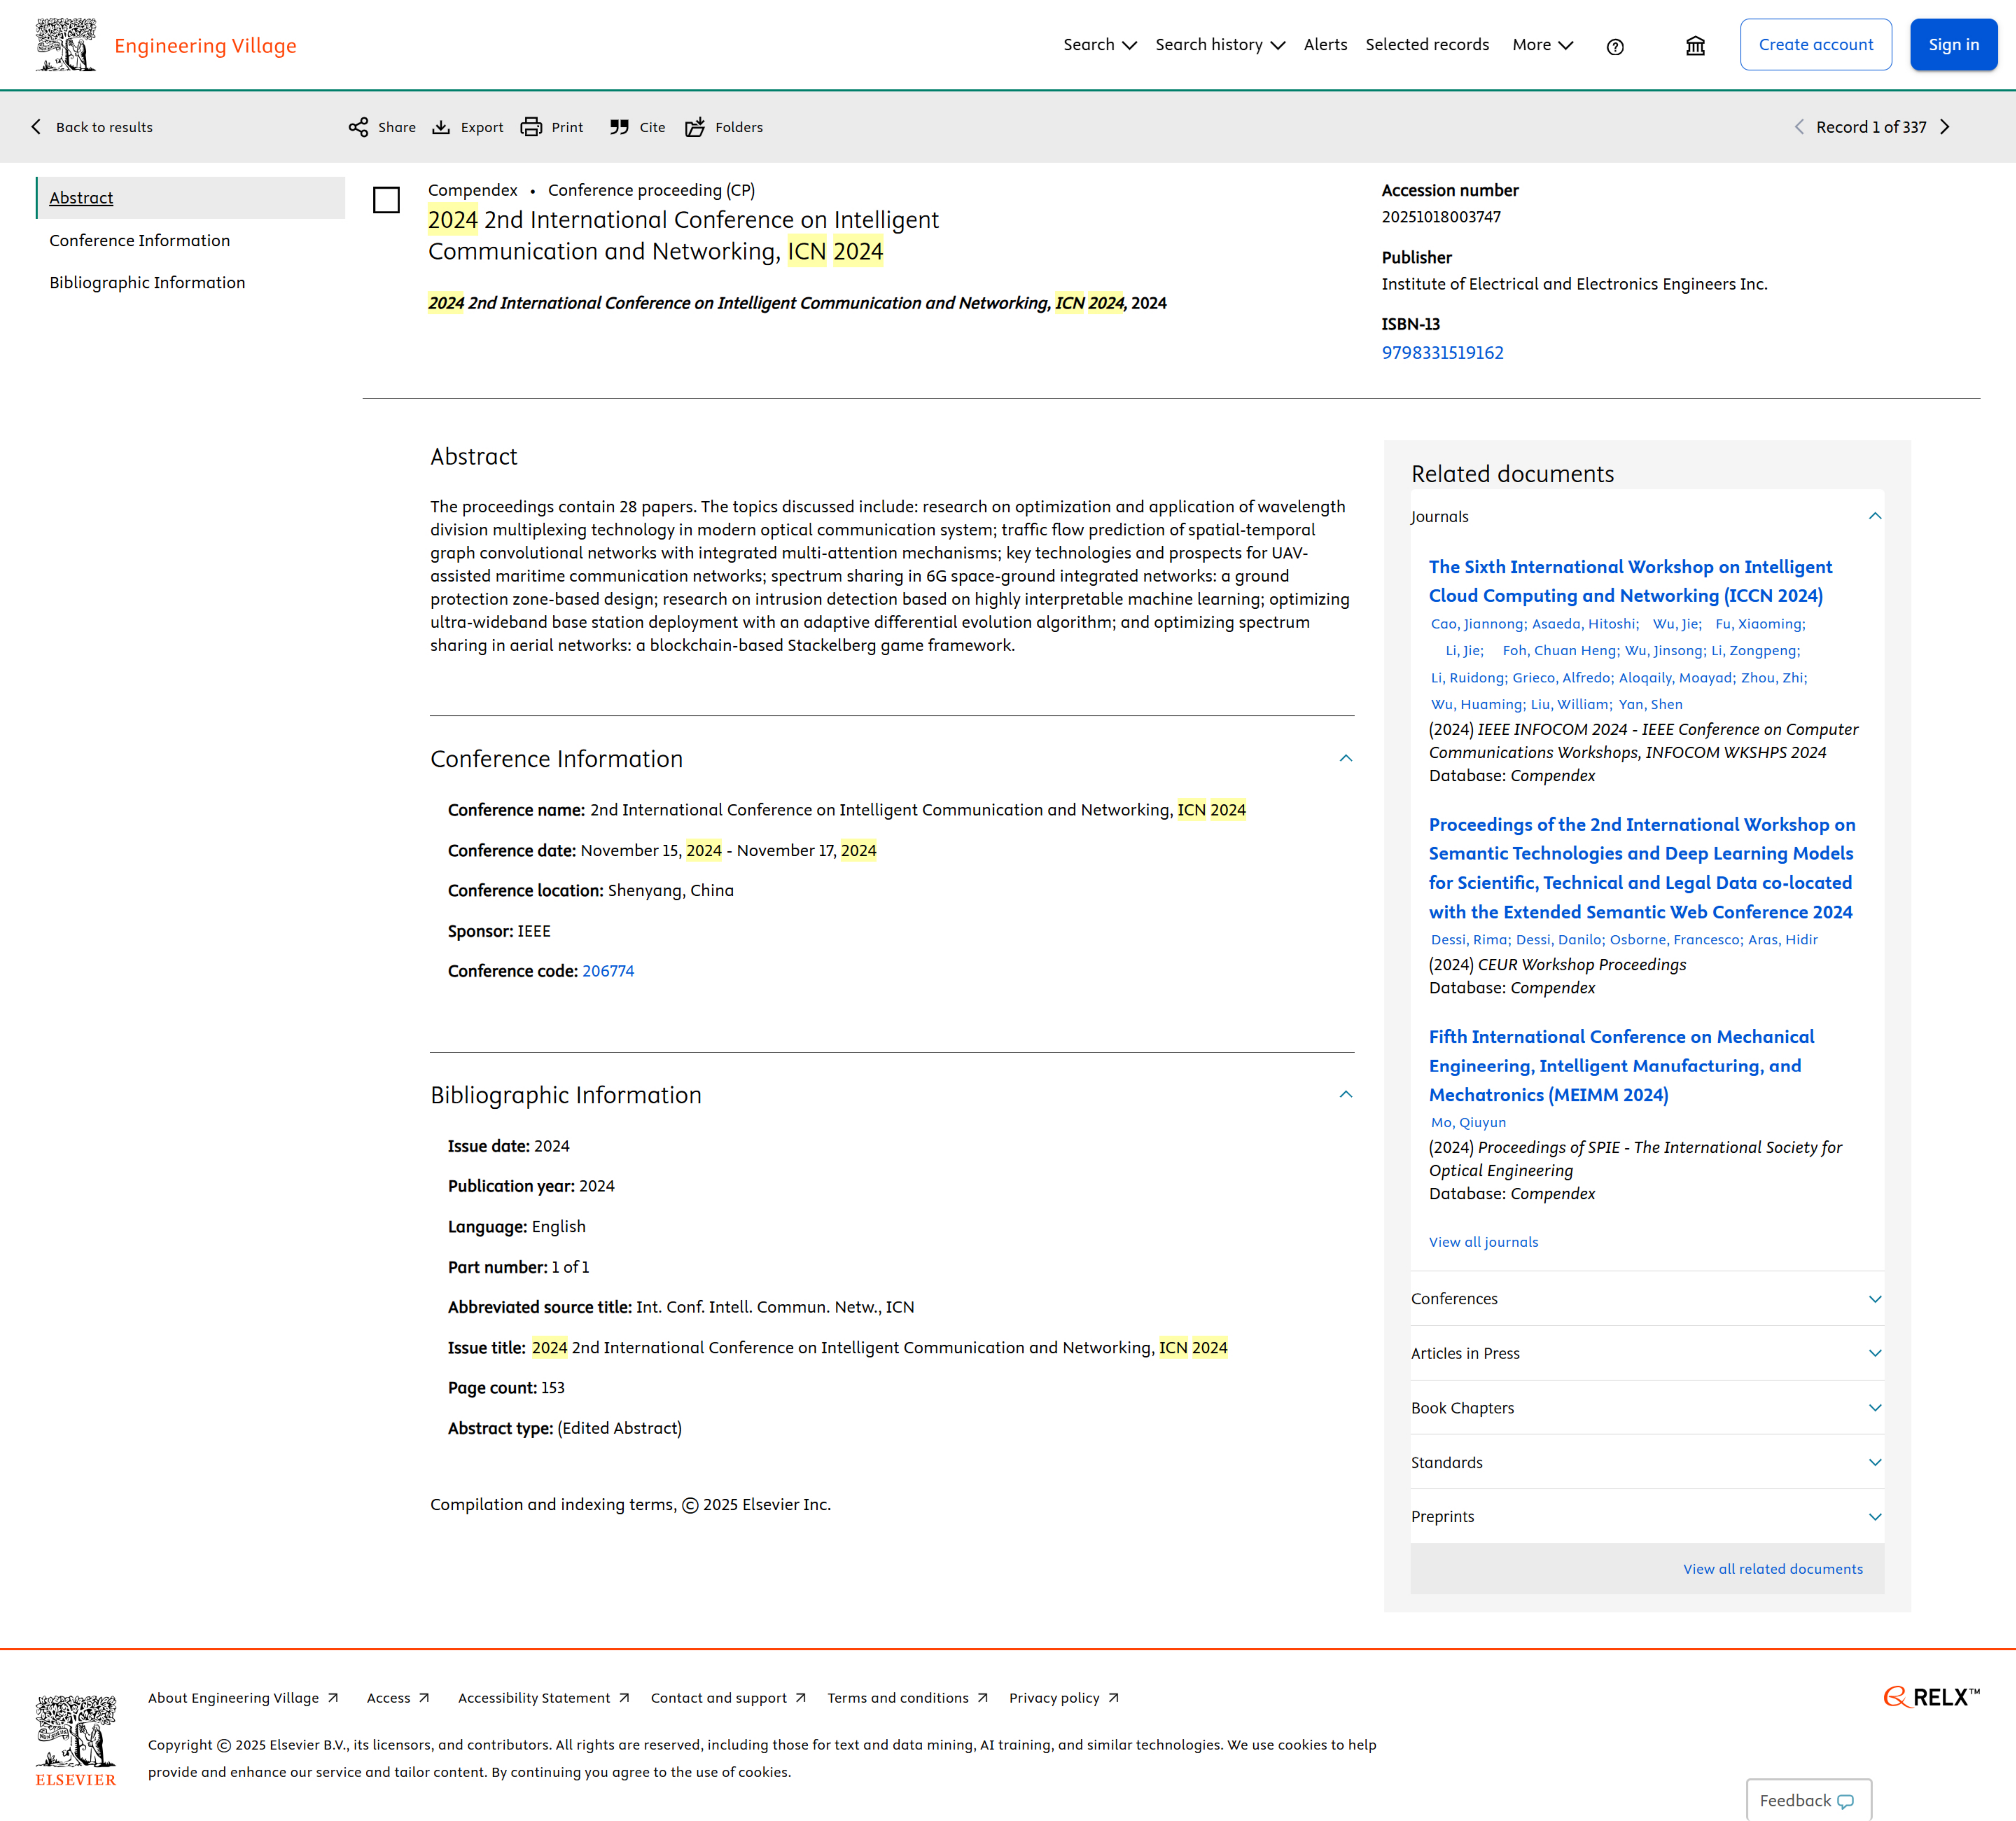Open Alerts in top navigation
This screenshot has width=2016, height=1821.
click(1325, 45)
